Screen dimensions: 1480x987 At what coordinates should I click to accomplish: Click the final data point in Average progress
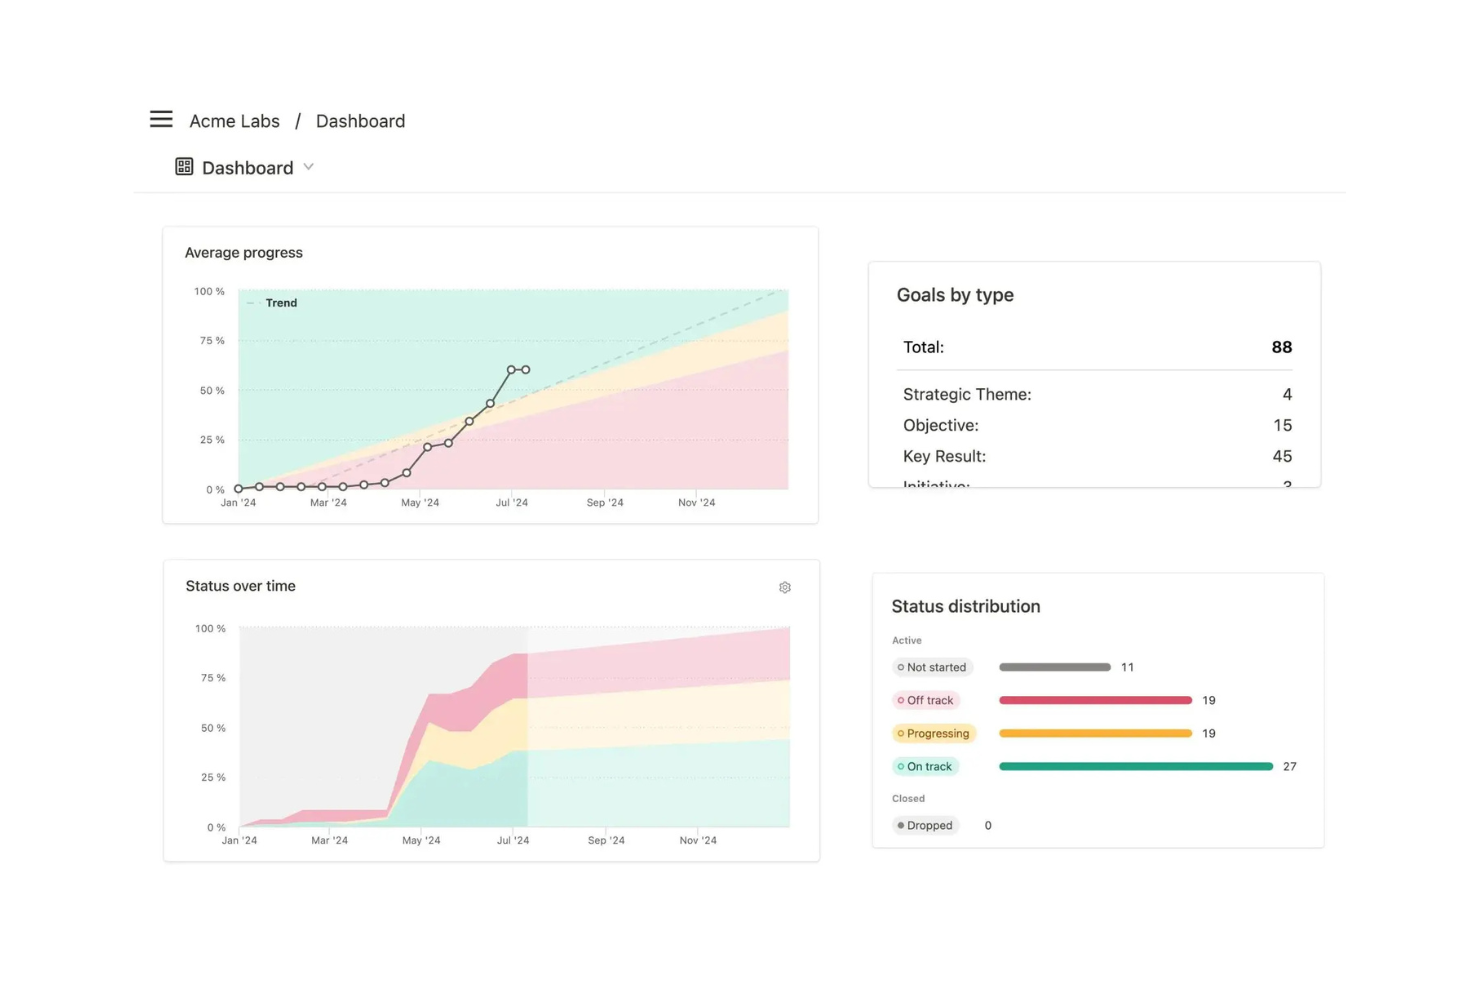click(x=526, y=368)
